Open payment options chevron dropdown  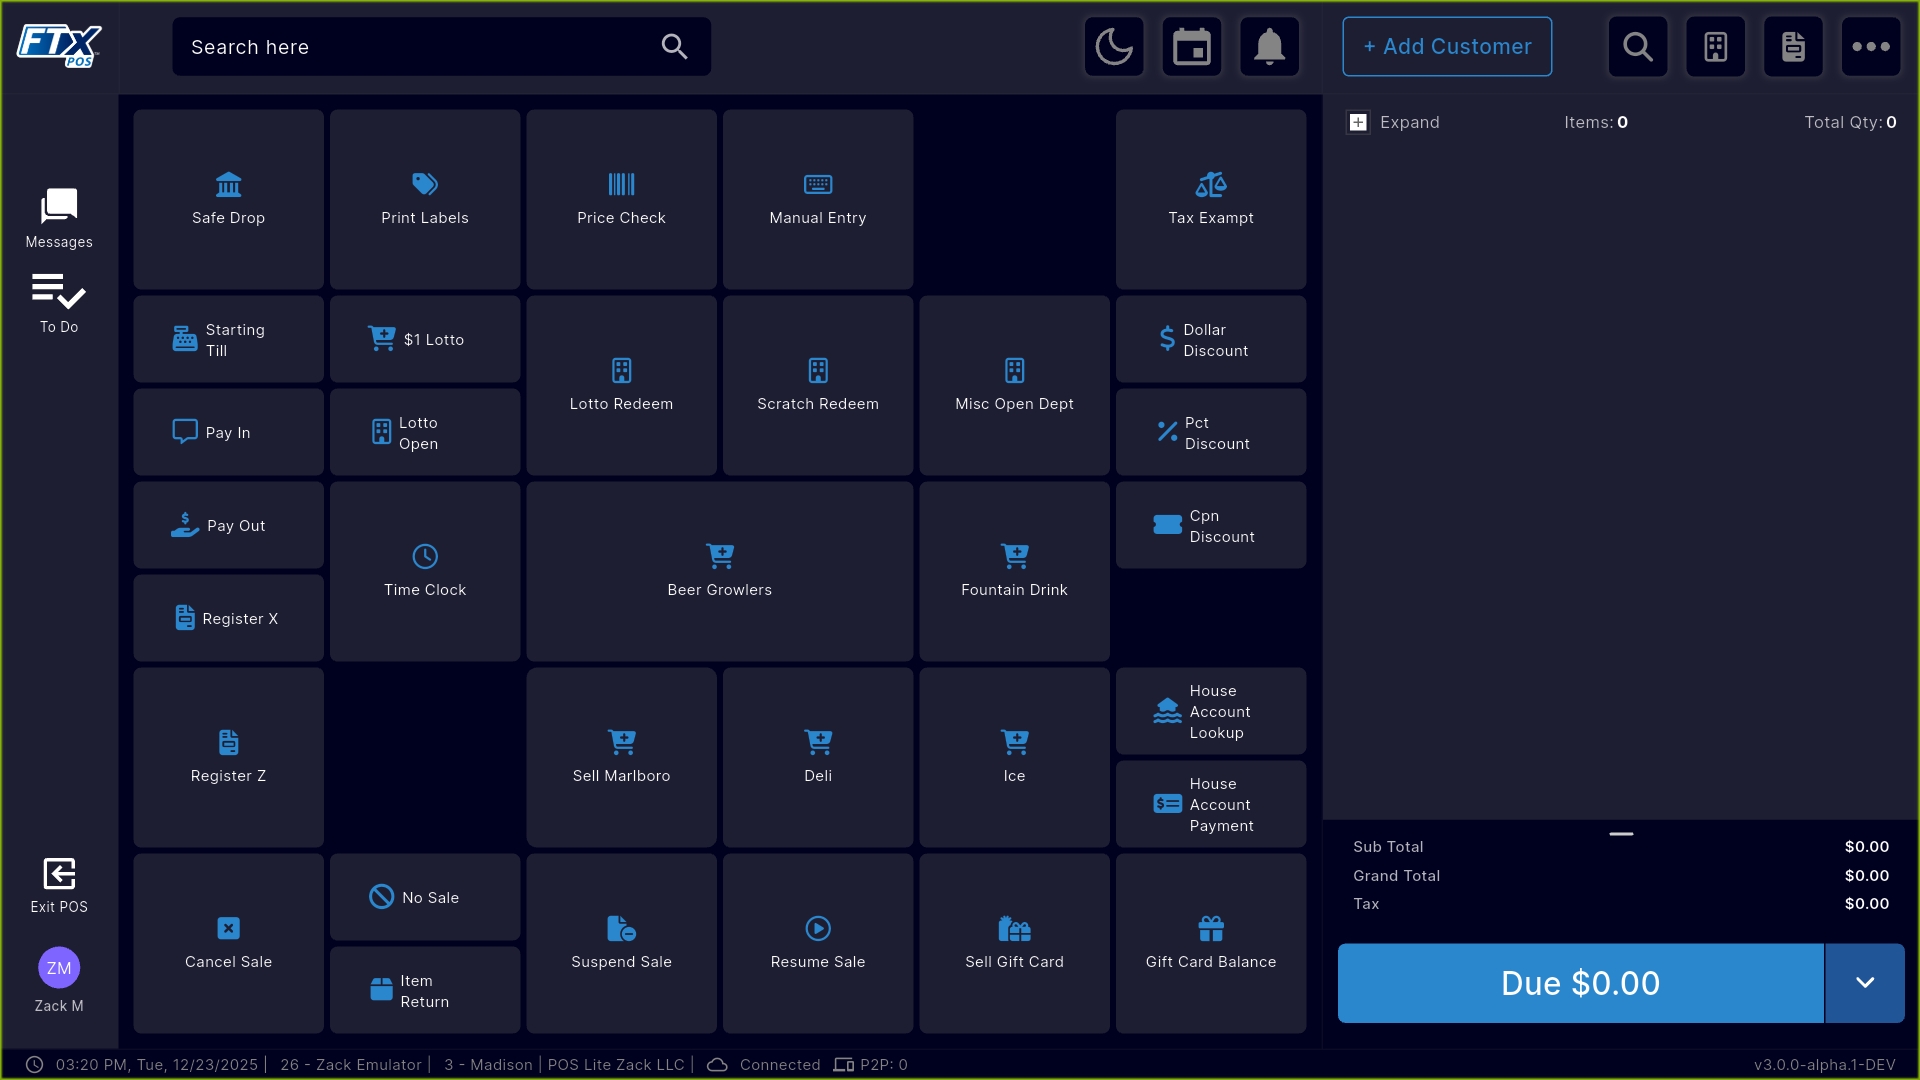click(x=1865, y=983)
